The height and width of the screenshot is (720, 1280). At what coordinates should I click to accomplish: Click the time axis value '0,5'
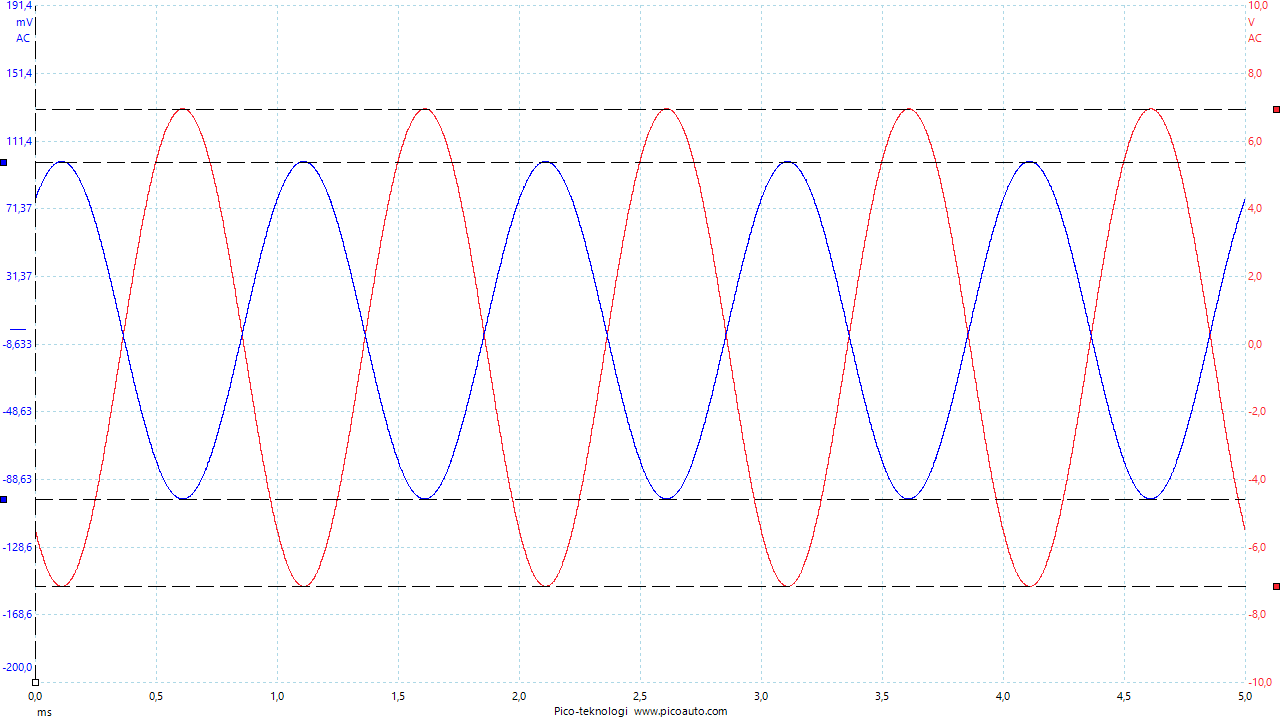156,695
